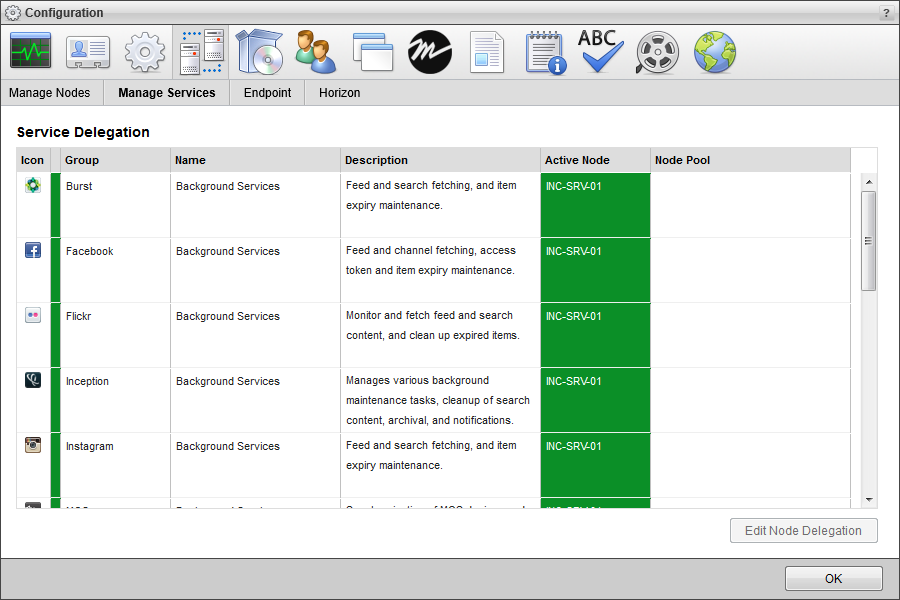The height and width of the screenshot is (600, 900).
Task: Switch to the Manage Nodes tab
Action: pyautogui.click(x=50, y=92)
